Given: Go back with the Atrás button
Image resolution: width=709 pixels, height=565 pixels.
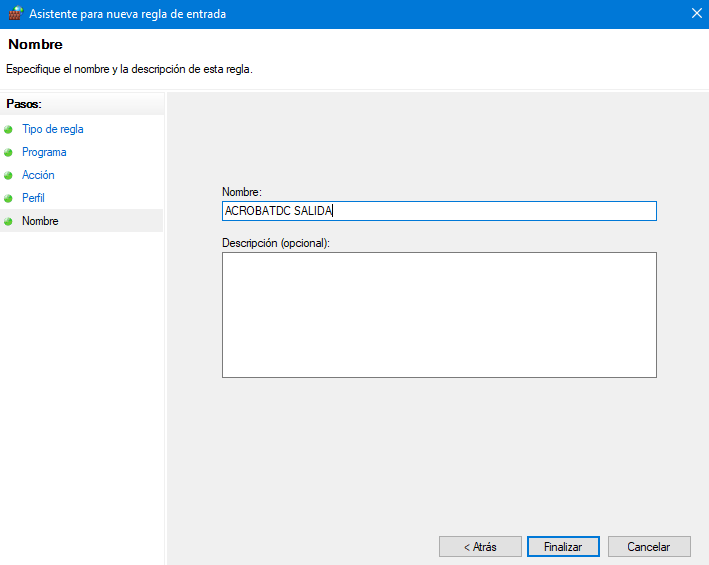Looking at the screenshot, I should [480, 546].
